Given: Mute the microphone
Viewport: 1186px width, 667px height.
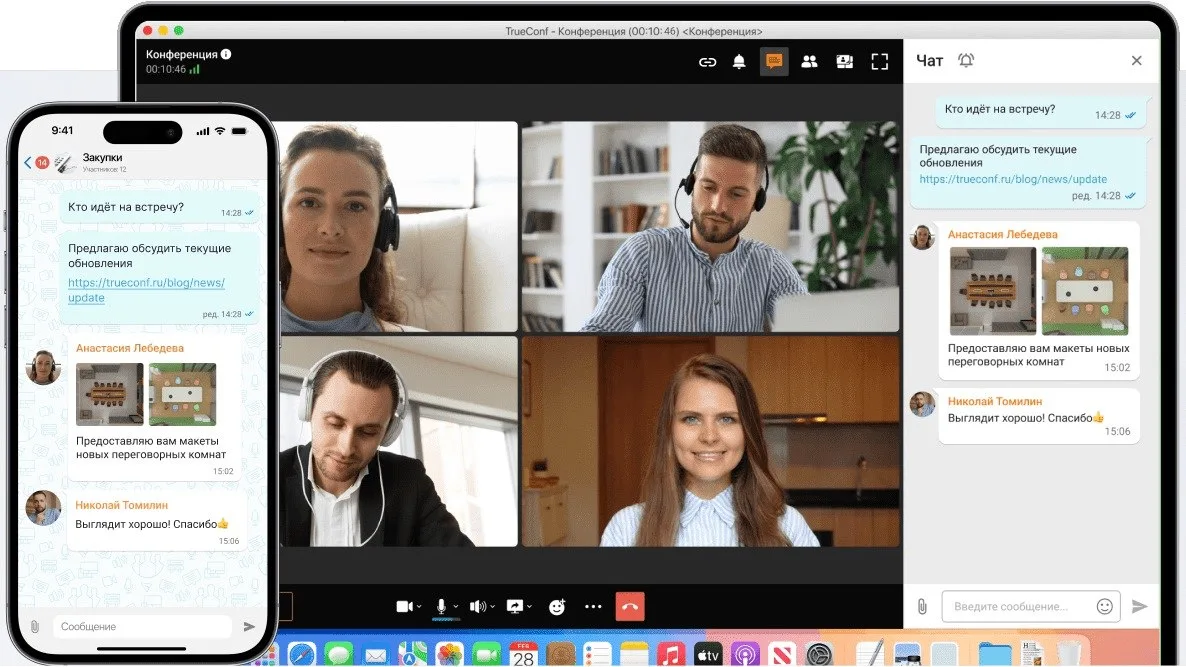Looking at the screenshot, I should click(441, 607).
